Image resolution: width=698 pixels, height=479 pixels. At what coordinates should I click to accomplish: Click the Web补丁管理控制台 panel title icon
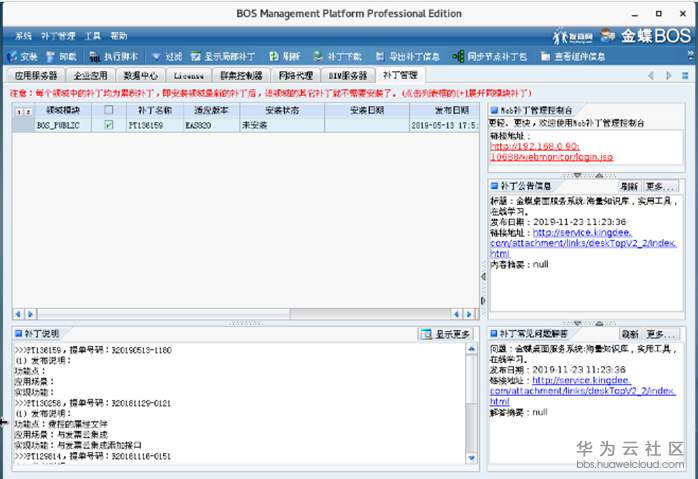(494, 110)
